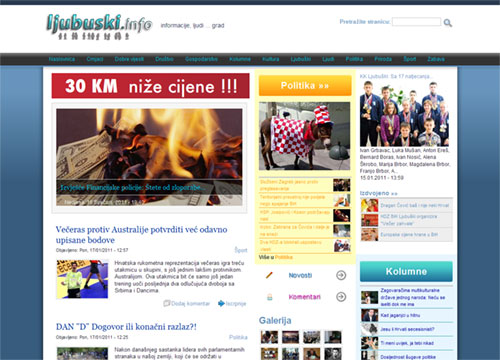Click the arrow circle icon beside Komentari
Viewport: 500px width, 360px height.
tap(341, 297)
